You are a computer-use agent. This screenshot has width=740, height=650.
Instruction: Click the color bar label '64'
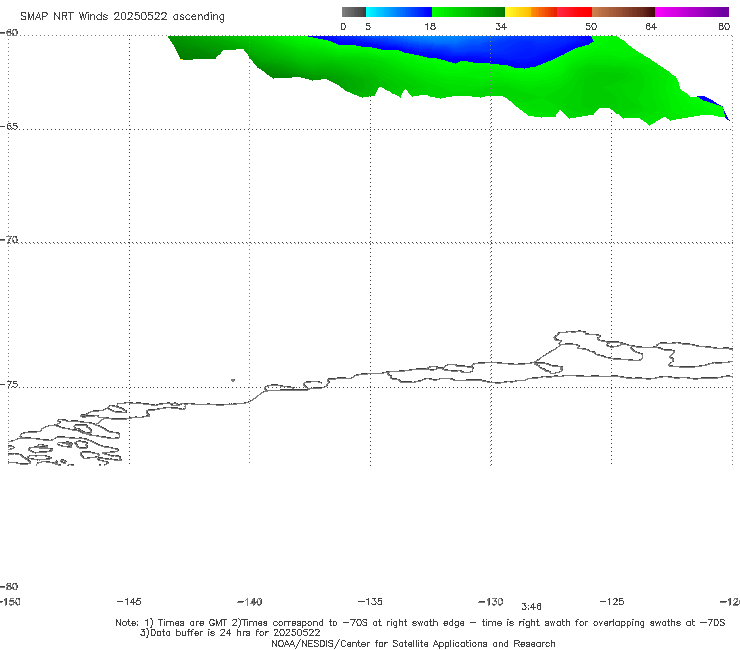pyautogui.click(x=651, y=26)
